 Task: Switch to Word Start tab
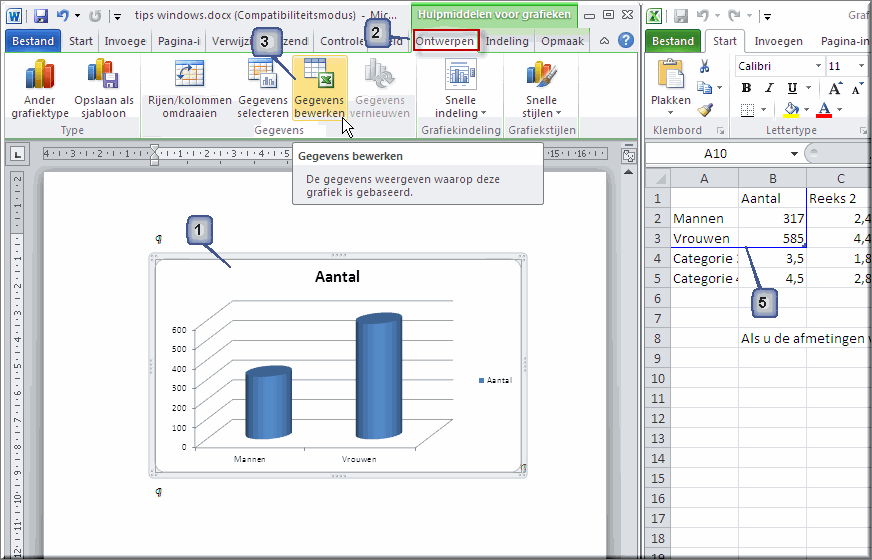(81, 41)
